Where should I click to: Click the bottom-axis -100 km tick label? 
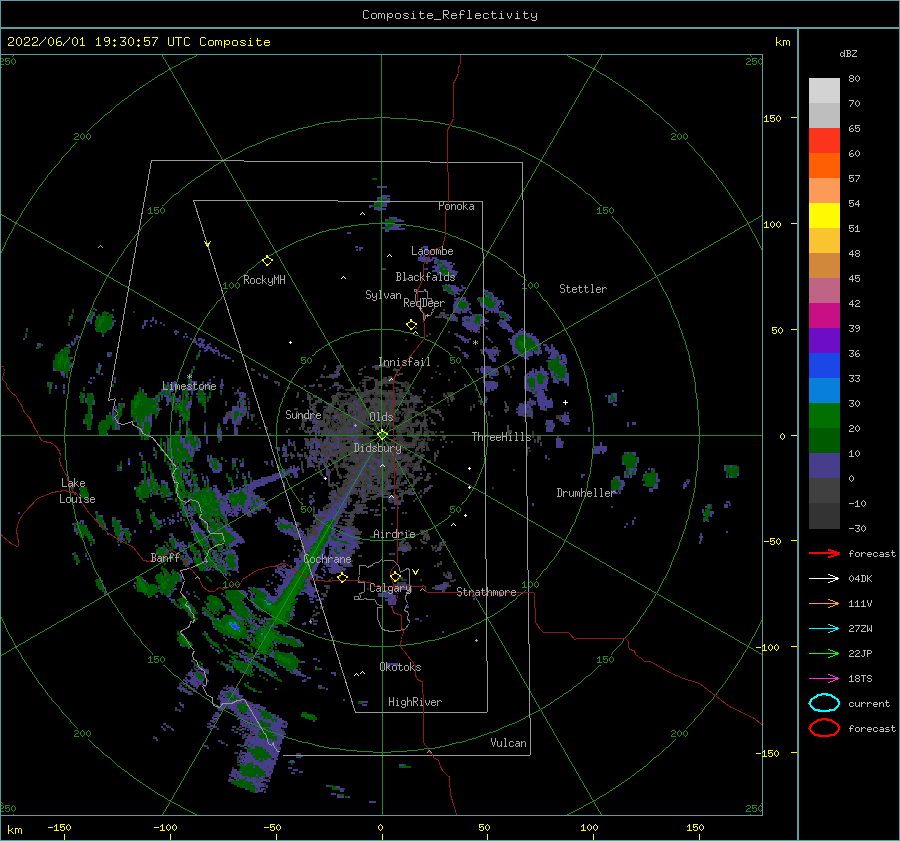[165, 828]
